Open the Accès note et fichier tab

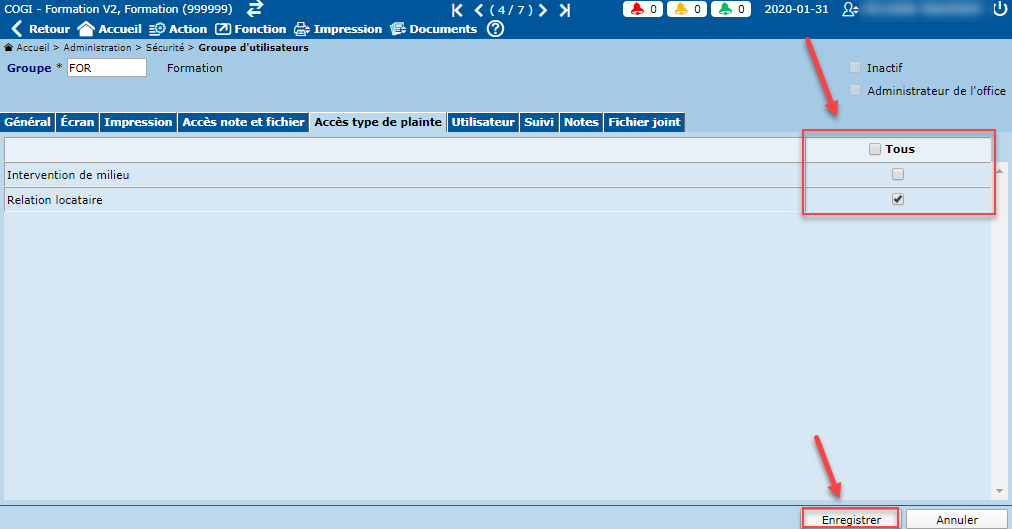click(x=243, y=122)
